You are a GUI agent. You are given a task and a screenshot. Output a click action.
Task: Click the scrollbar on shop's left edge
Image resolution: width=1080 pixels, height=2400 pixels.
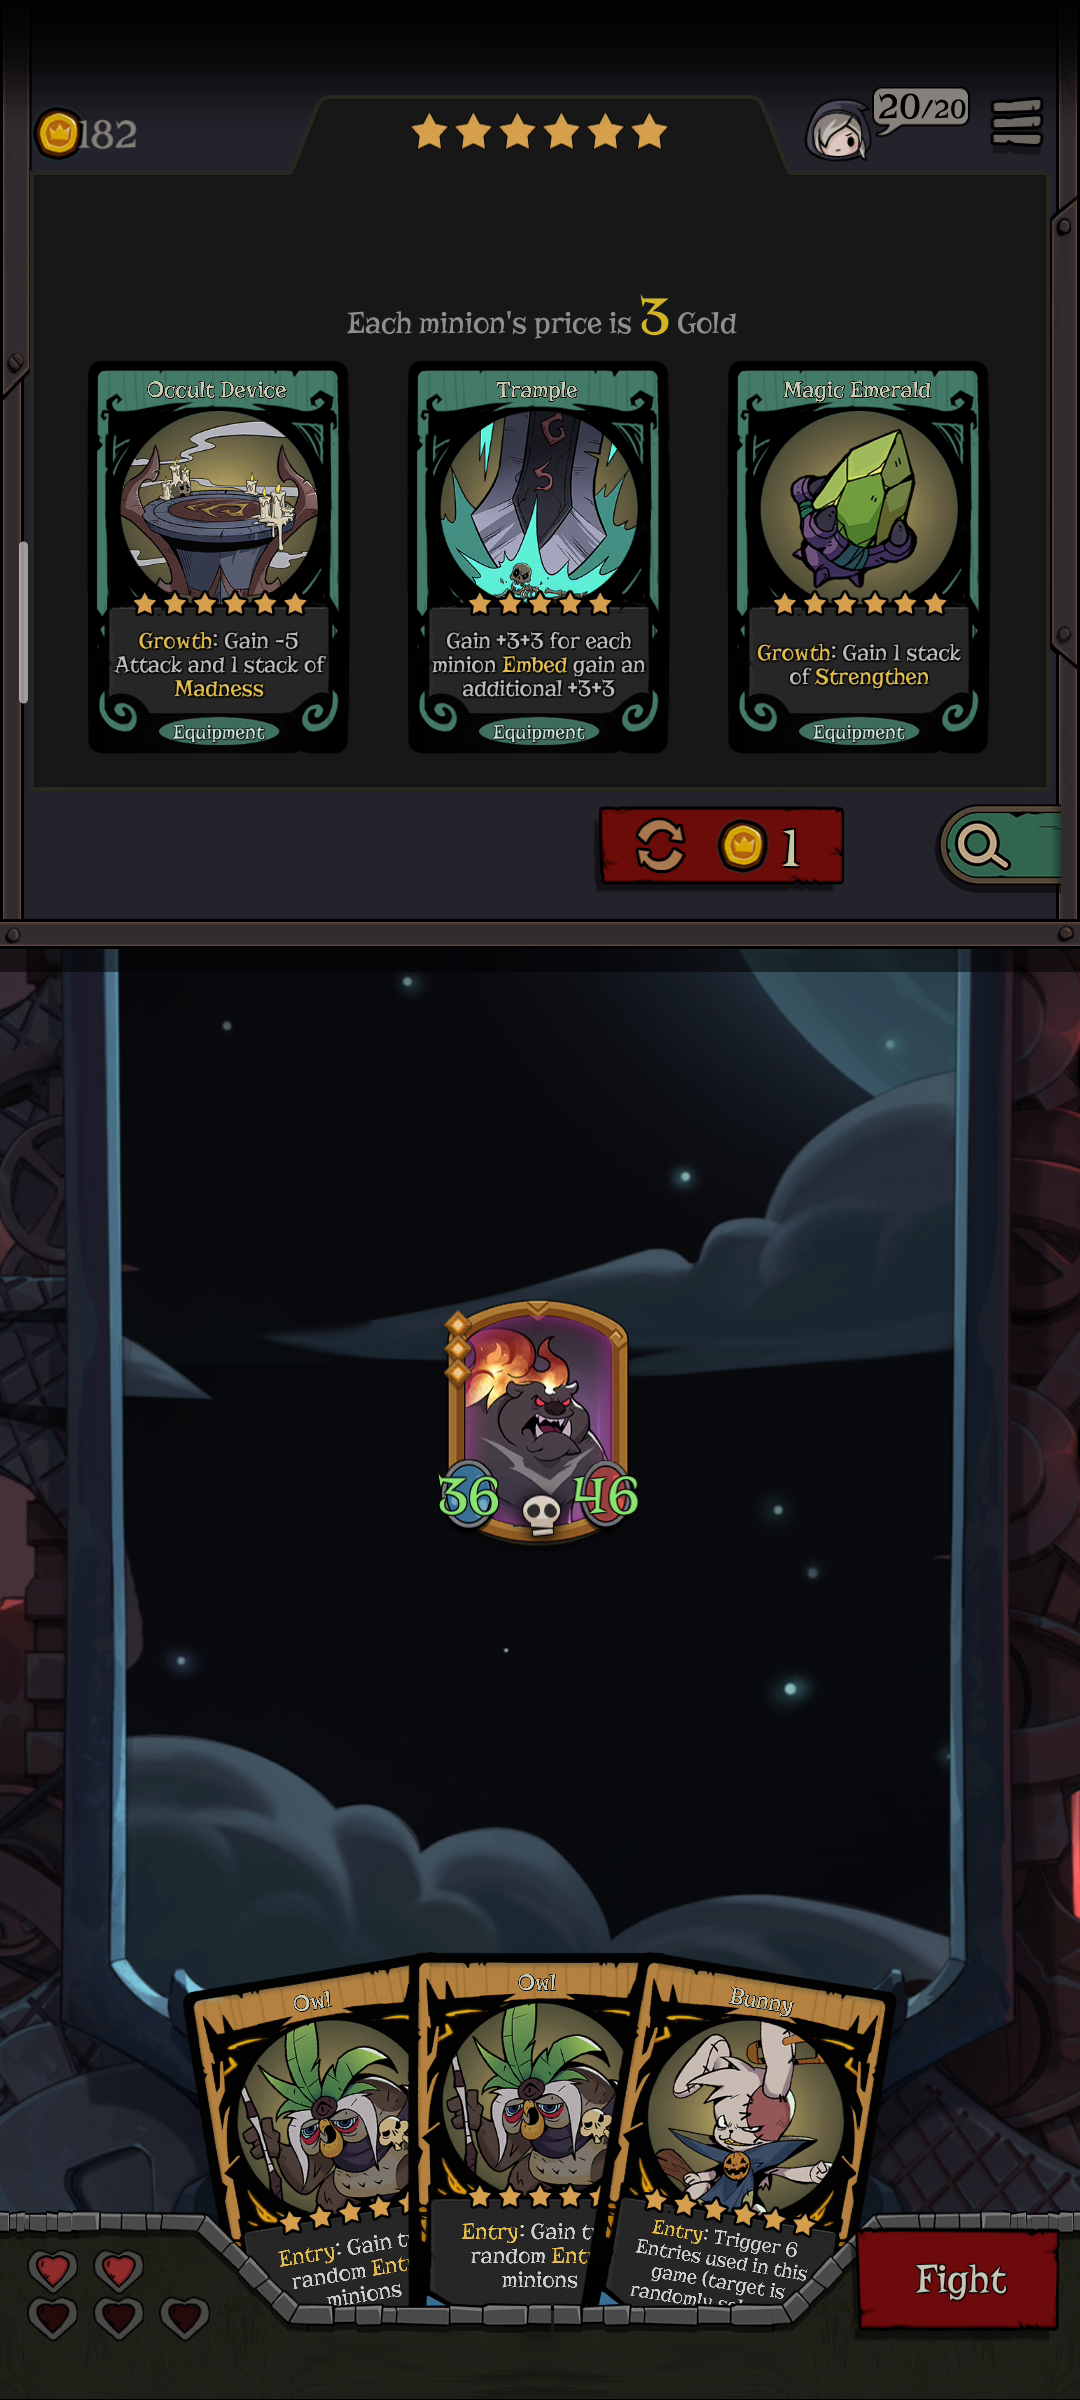click(23, 622)
